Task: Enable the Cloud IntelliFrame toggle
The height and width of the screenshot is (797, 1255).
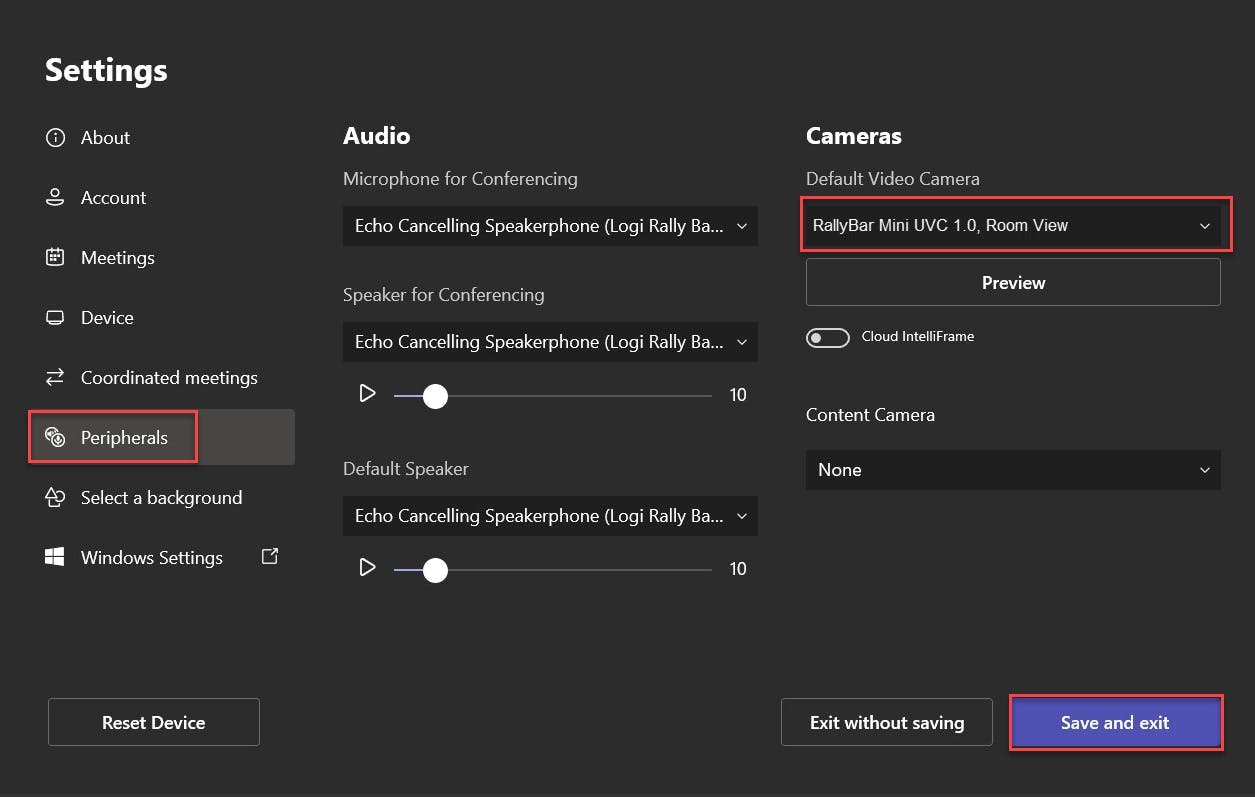Action: pos(827,337)
